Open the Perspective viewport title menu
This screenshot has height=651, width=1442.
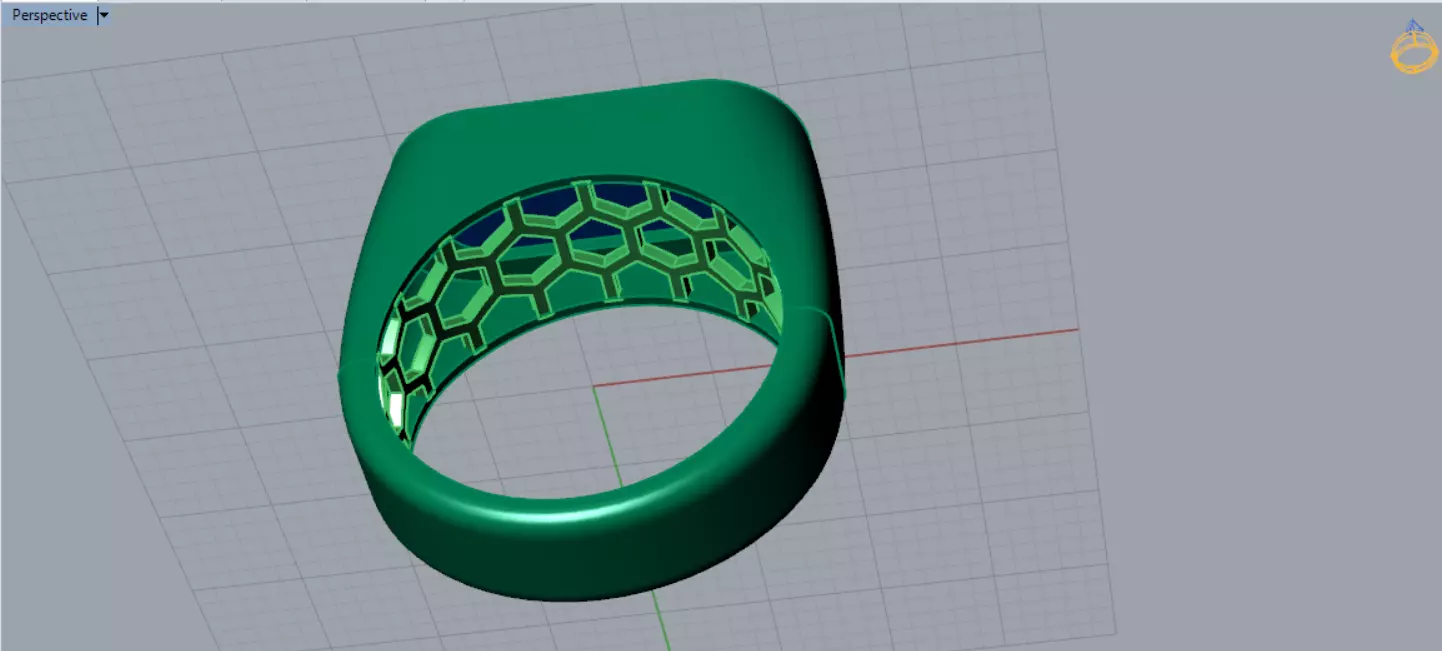49,15
